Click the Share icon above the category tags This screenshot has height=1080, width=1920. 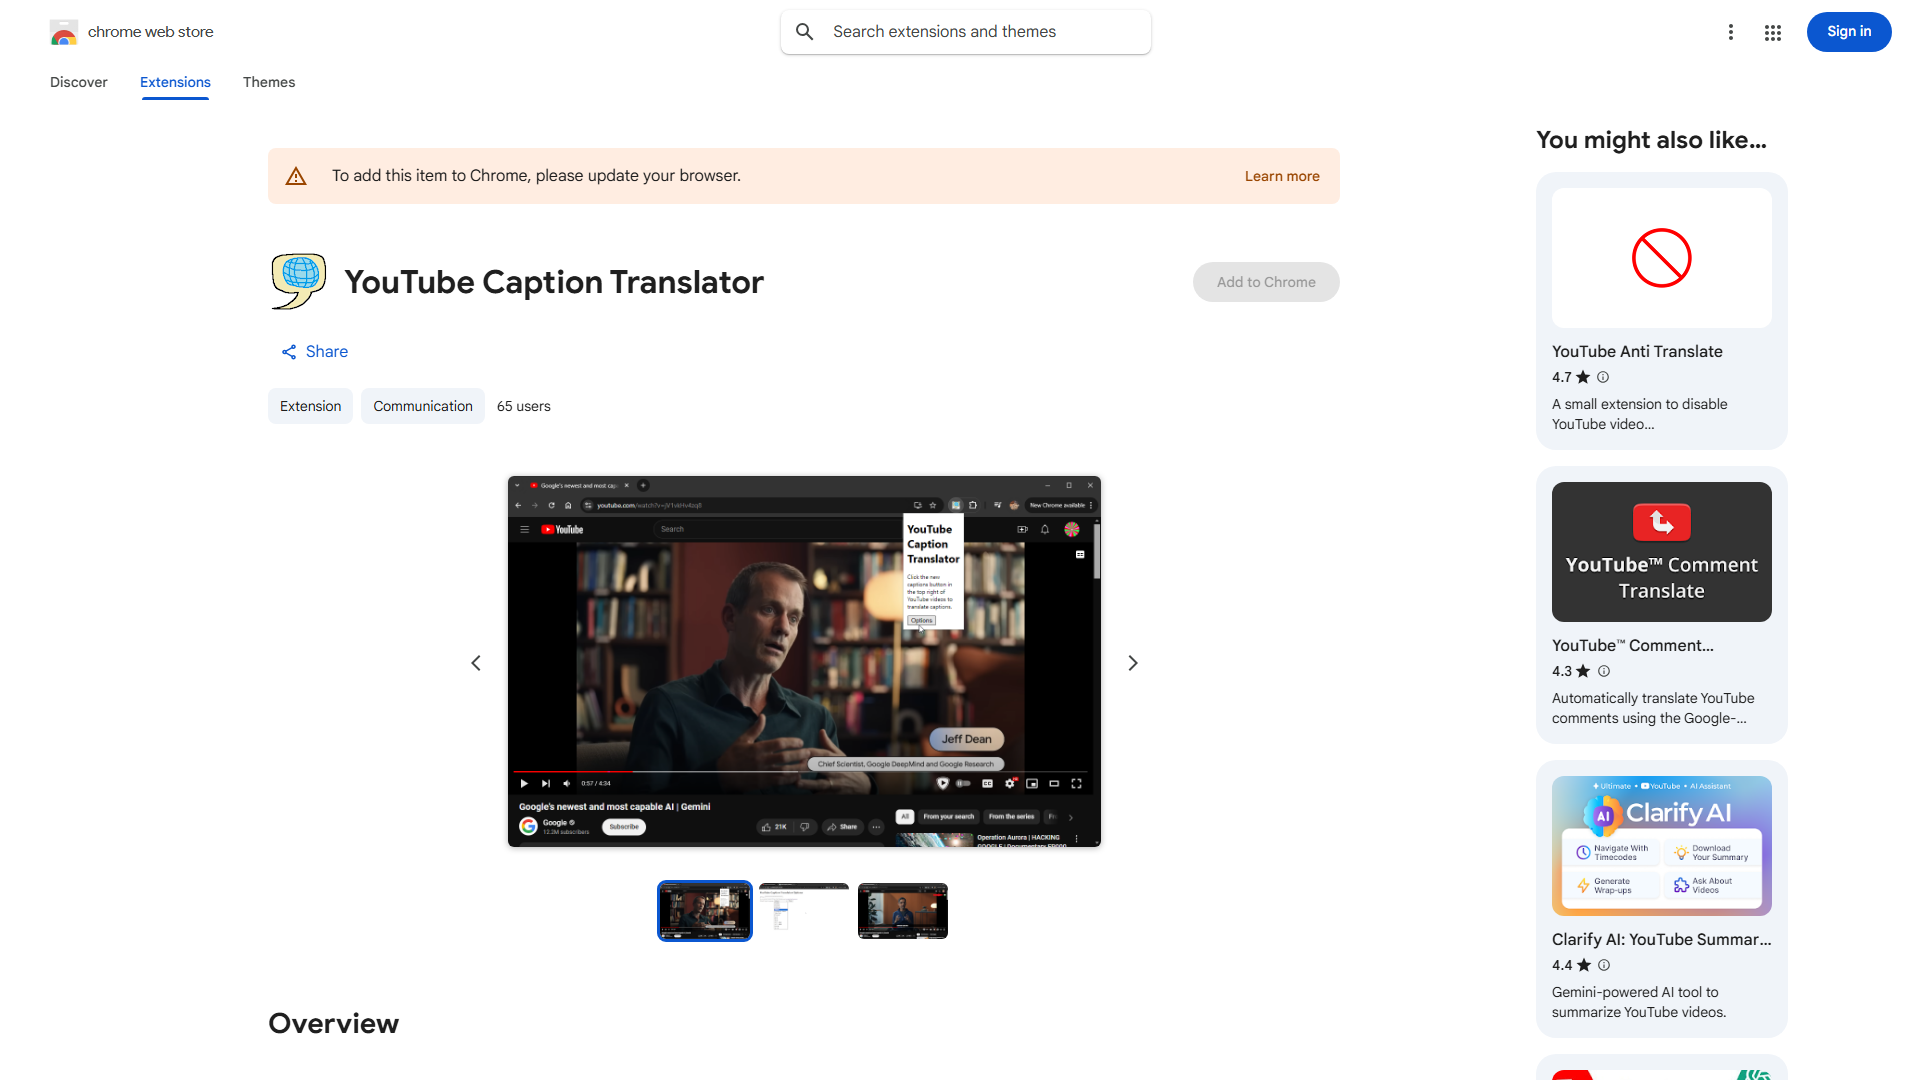(x=288, y=351)
